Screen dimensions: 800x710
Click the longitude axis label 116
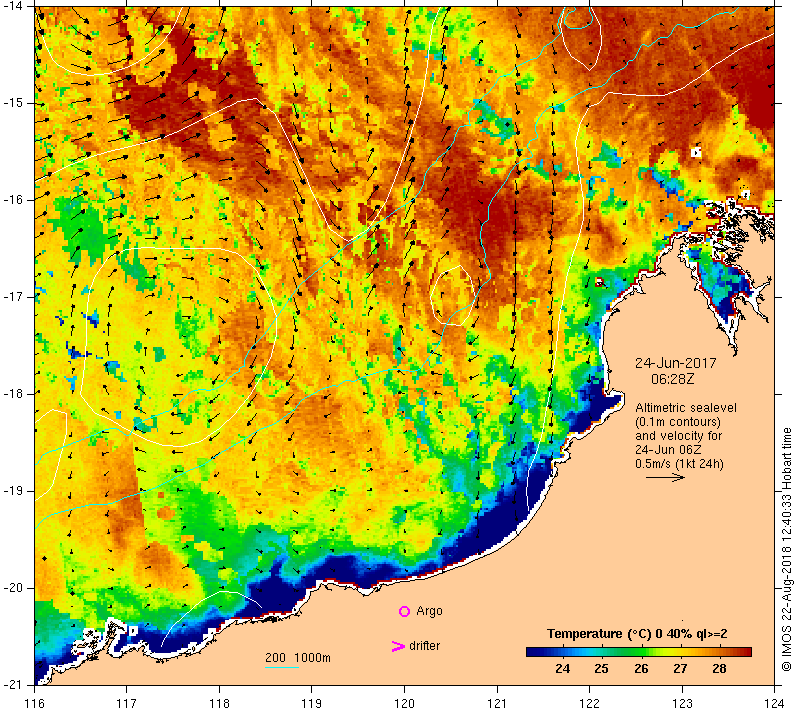point(34,703)
